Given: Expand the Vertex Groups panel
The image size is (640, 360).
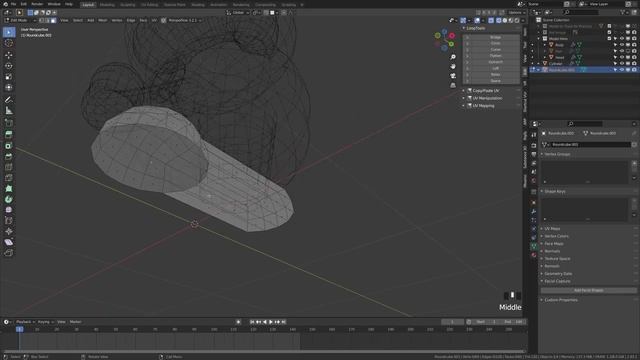Looking at the screenshot, I should coord(557,154).
